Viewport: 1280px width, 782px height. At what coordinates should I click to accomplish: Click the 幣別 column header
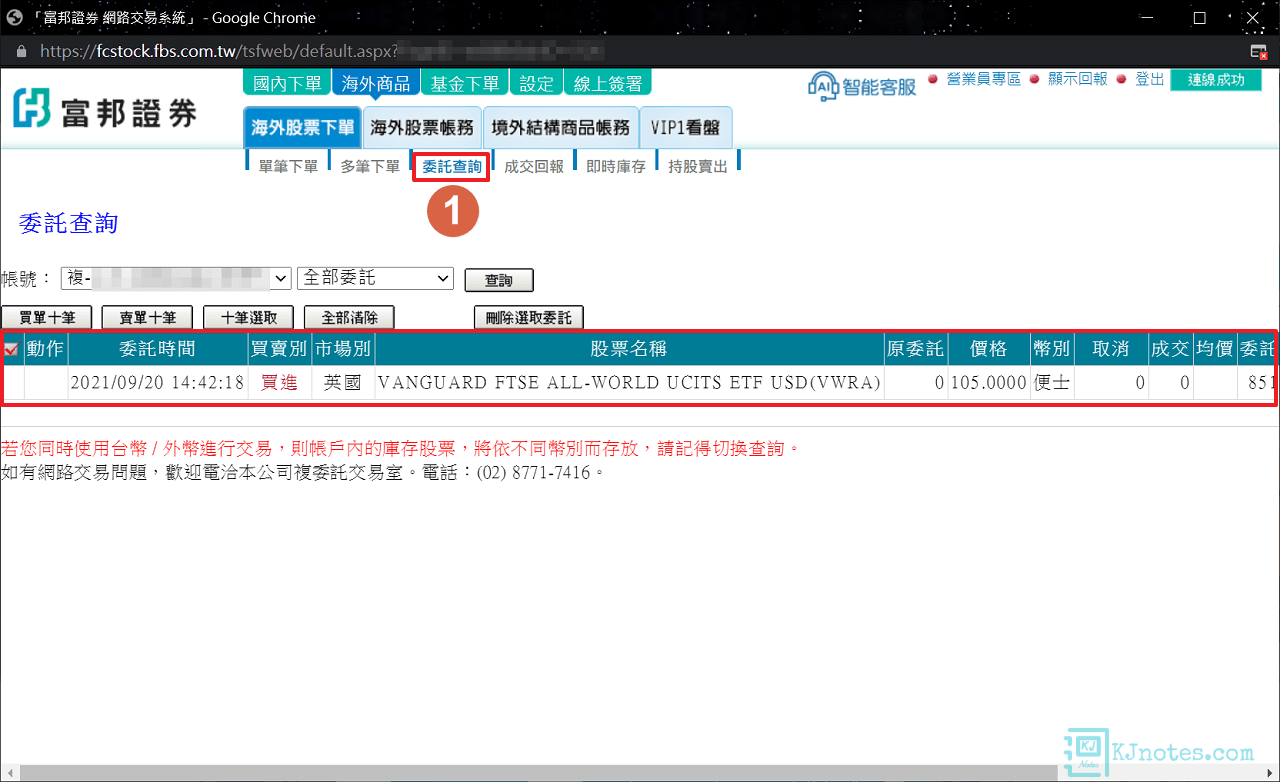click(1052, 349)
